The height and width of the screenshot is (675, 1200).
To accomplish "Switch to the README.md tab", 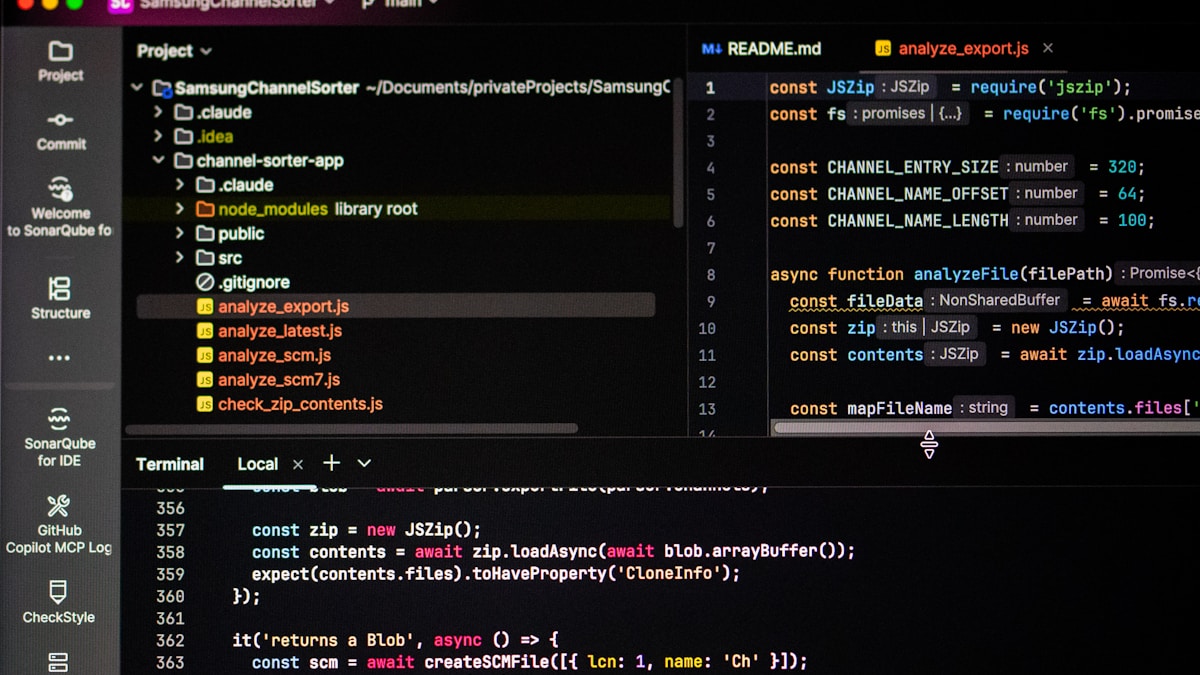I will 762,48.
